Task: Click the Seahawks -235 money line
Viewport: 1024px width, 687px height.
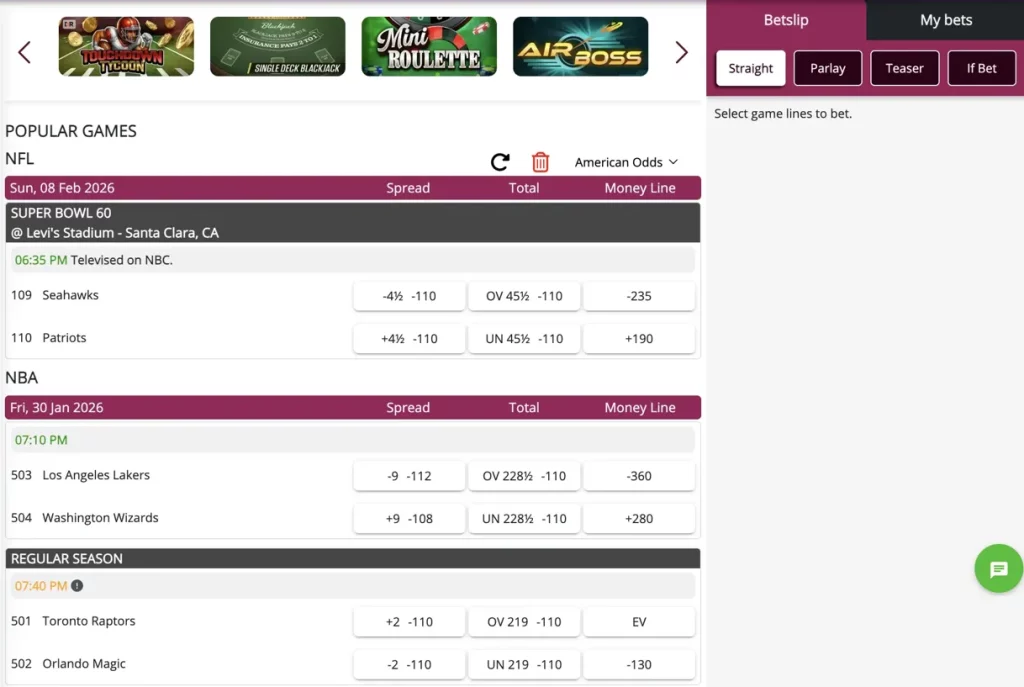Action: click(x=639, y=296)
